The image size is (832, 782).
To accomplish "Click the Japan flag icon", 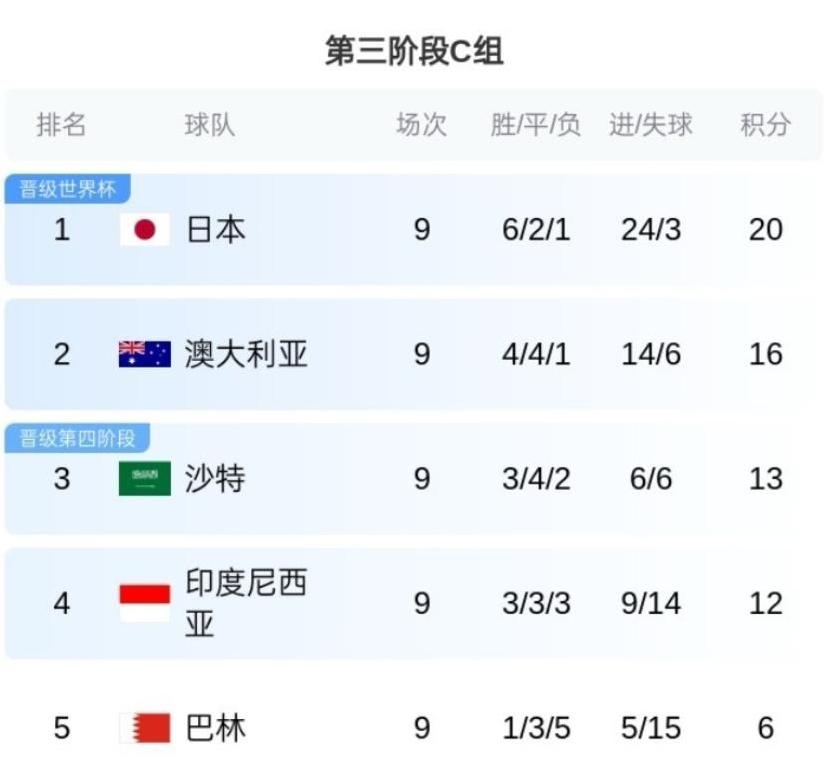I will (x=145, y=230).
